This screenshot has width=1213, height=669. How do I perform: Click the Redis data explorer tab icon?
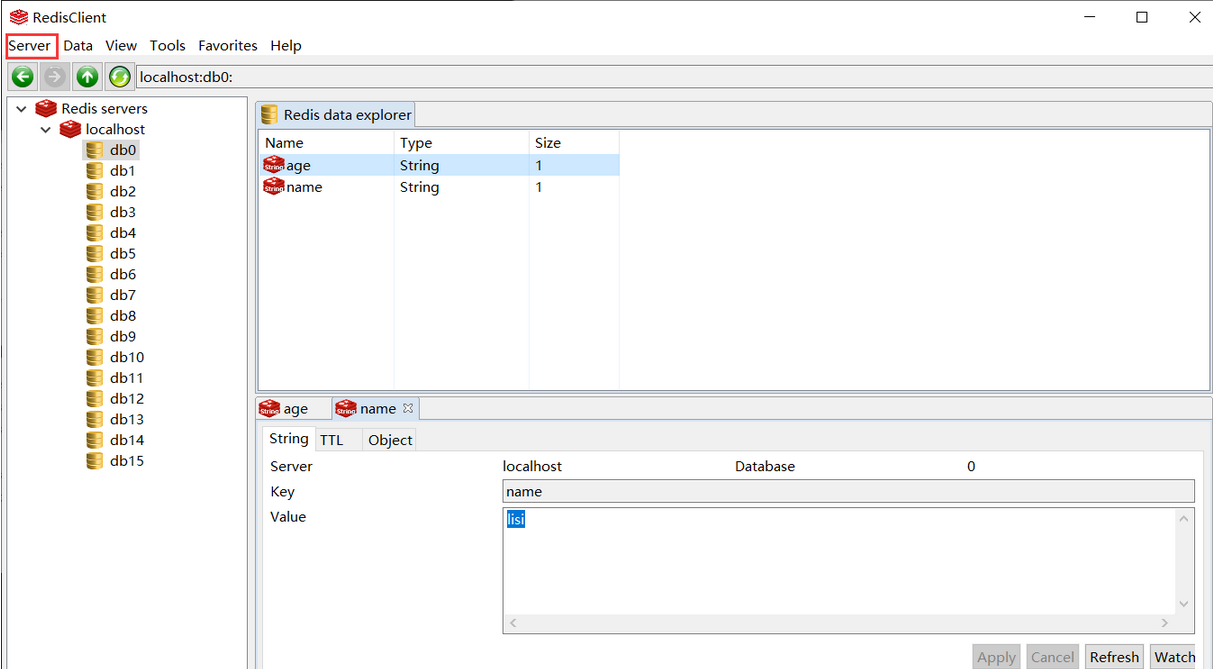tap(269, 115)
